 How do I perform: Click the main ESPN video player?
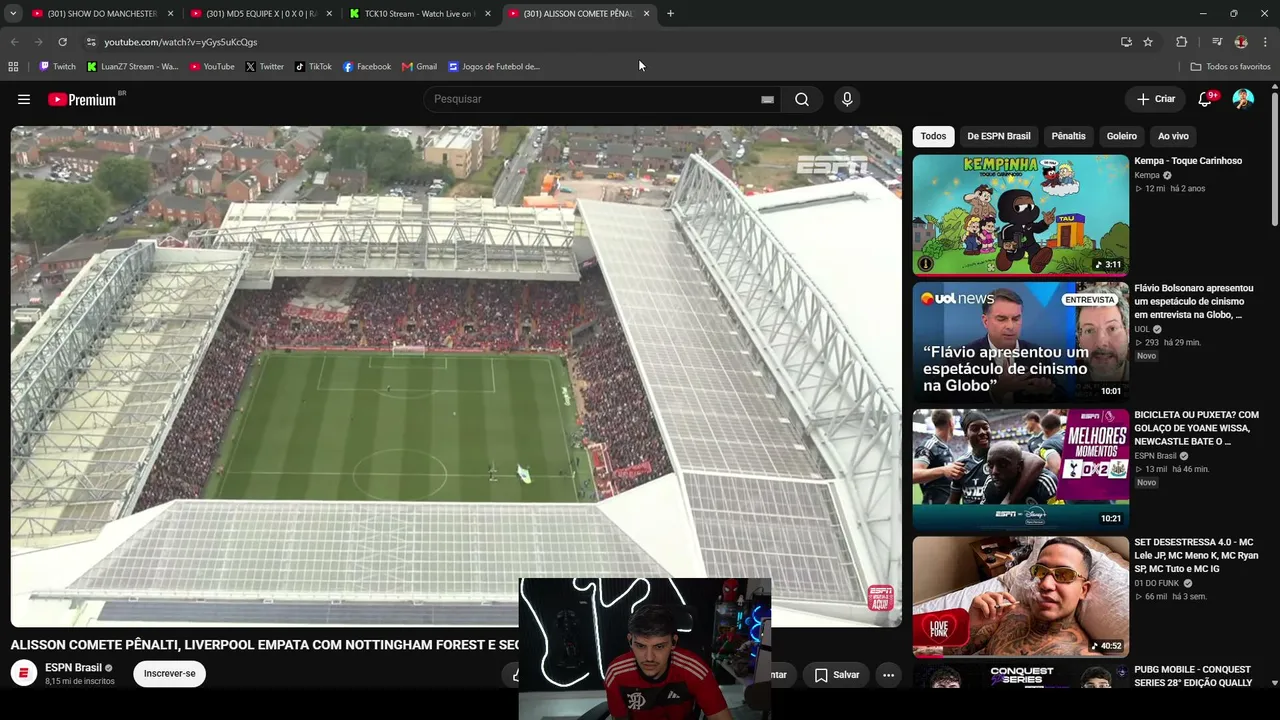point(456,376)
